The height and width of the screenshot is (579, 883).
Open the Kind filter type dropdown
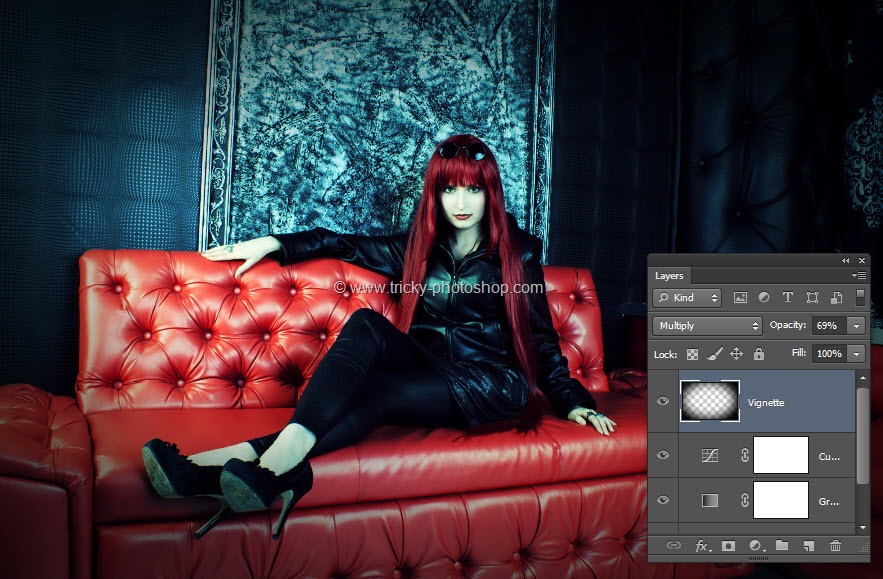coord(686,298)
